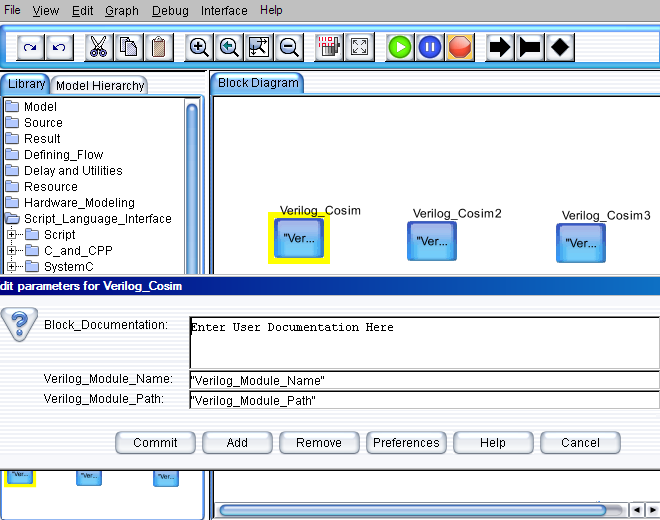Pause simulation with the blue pause button
The width and height of the screenshot is (660, 520).
pyautogui.click(x=430, y=47)
